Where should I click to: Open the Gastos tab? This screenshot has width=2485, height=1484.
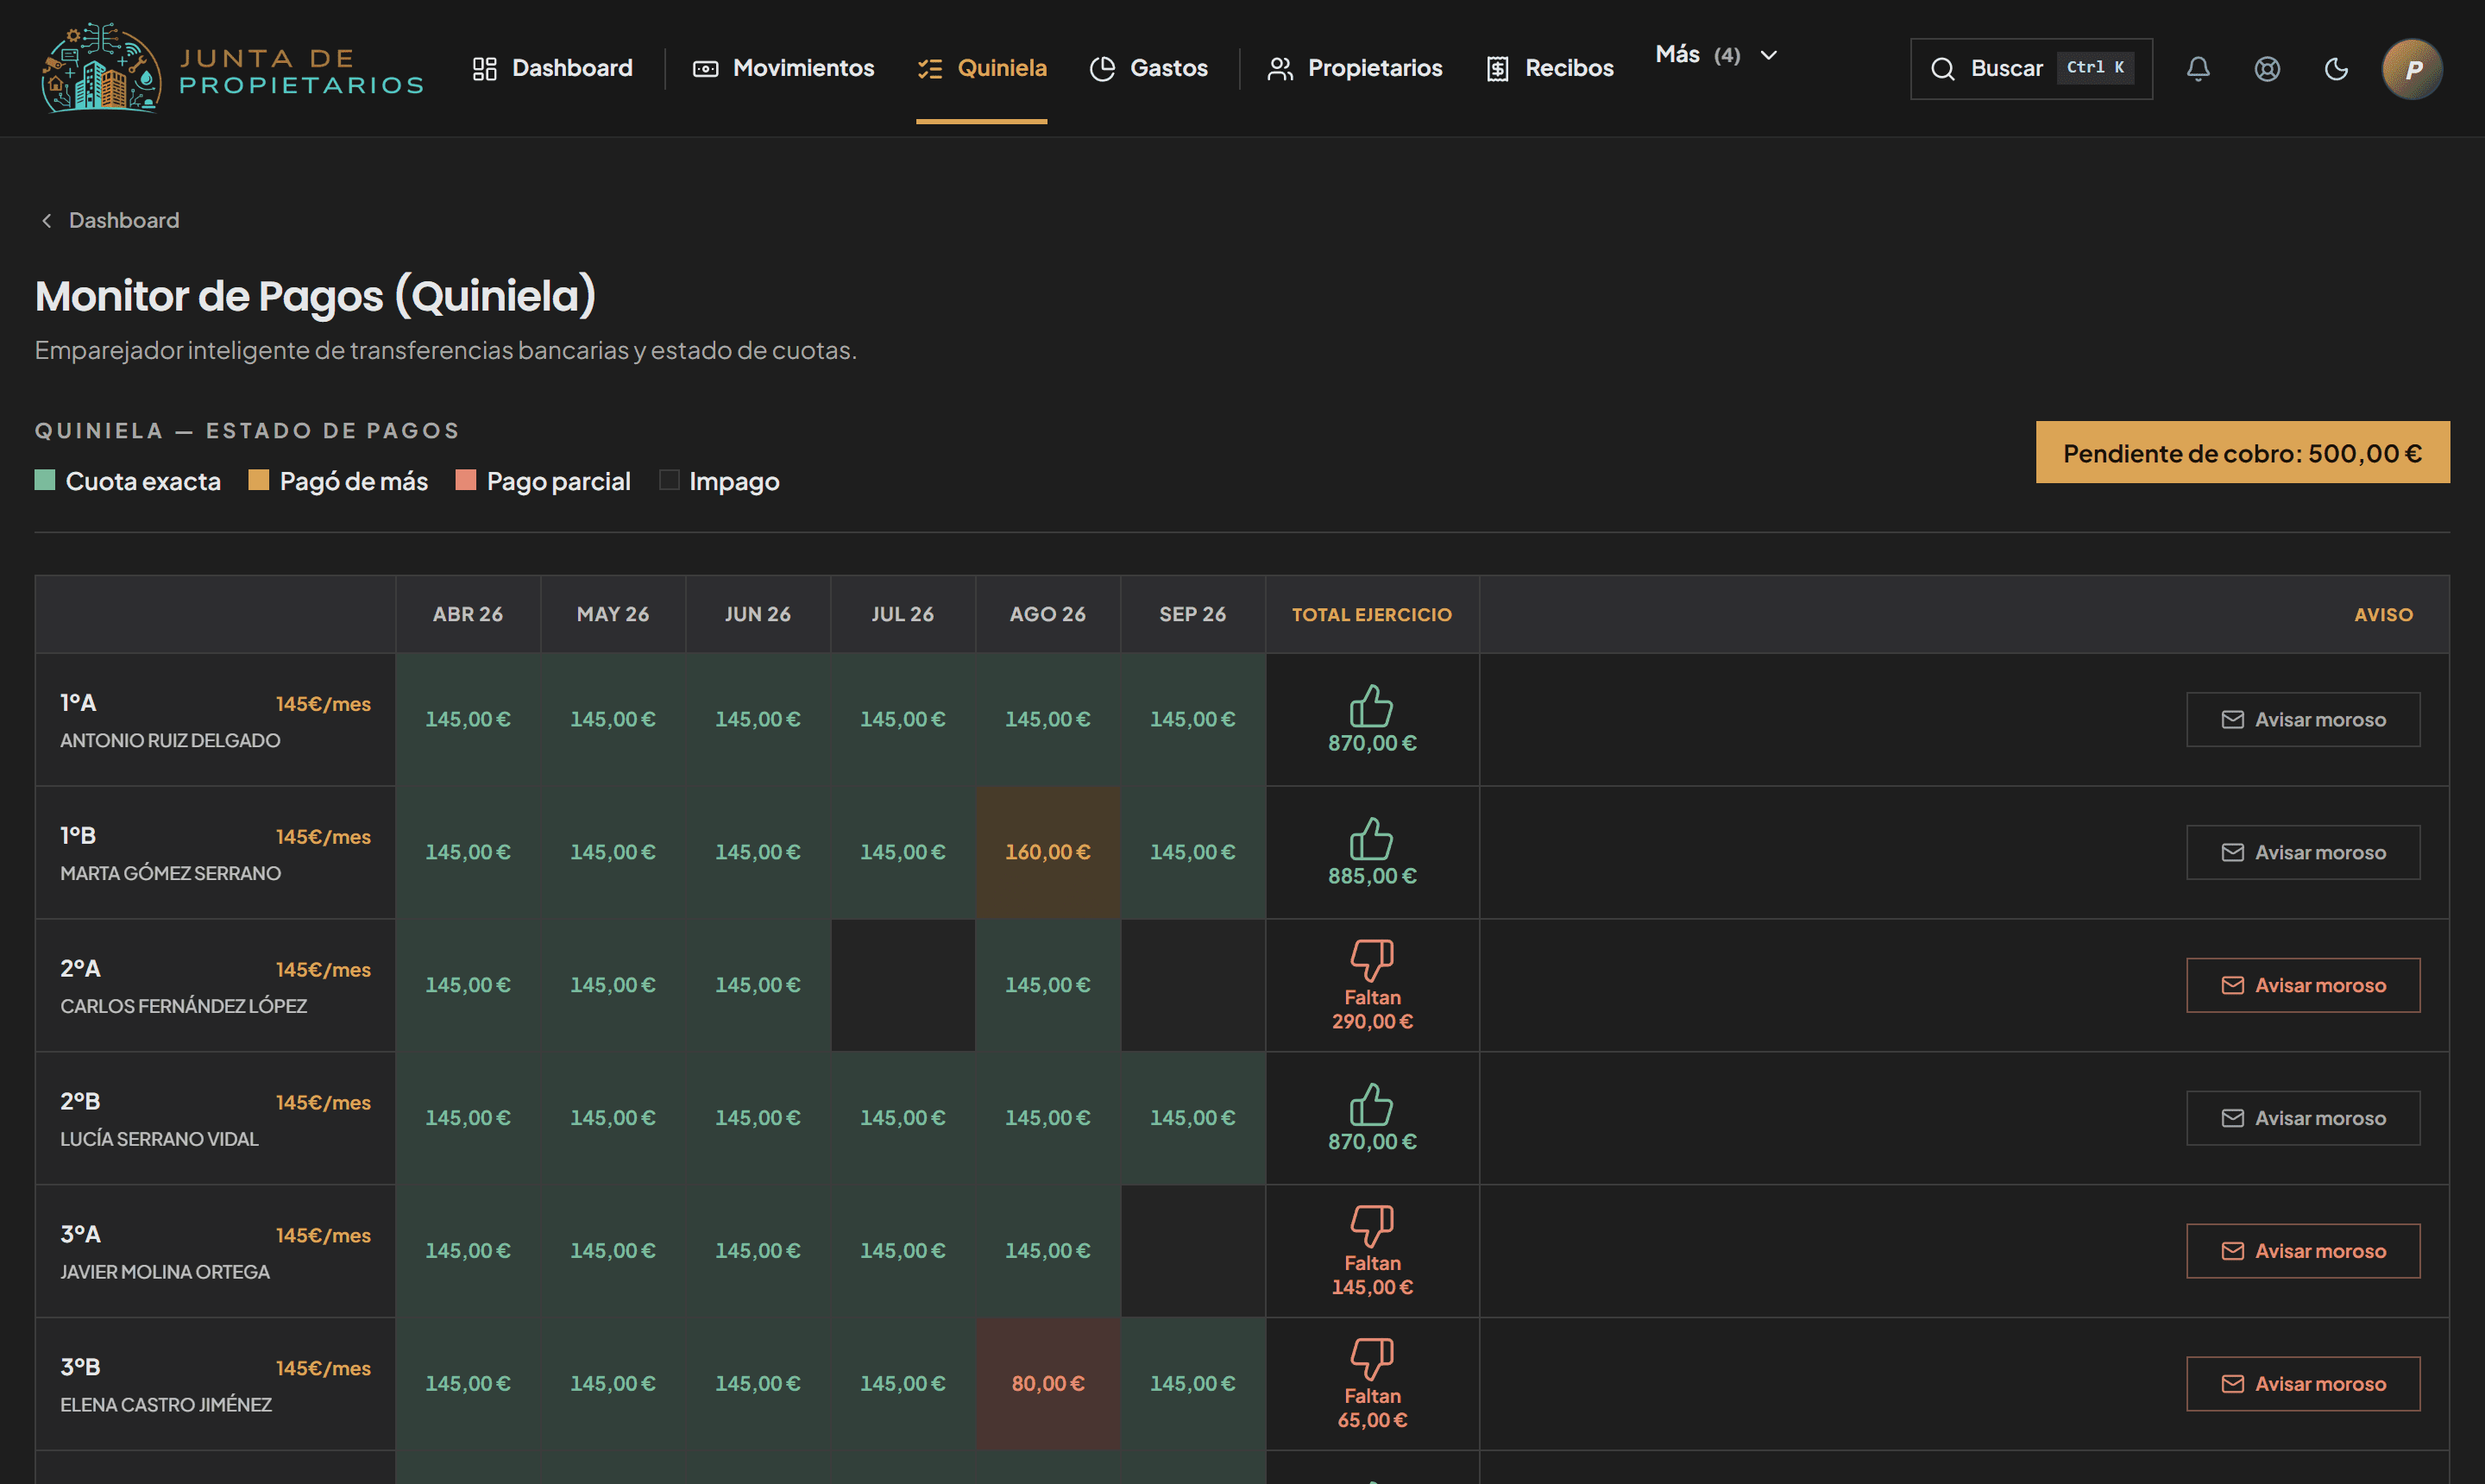[1148, 68]
